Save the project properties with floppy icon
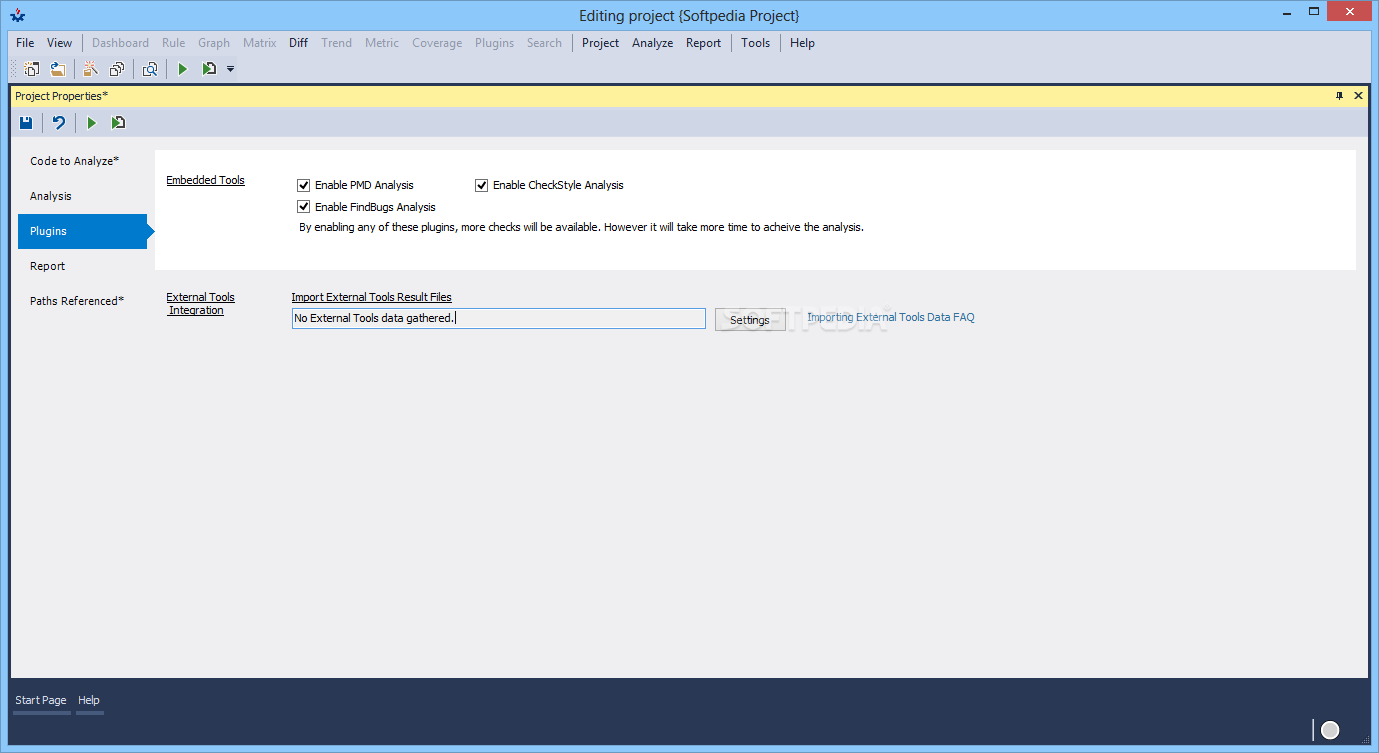Image resolution: width=1379 pixels, height=753 pixels. [x=26, y=123]
